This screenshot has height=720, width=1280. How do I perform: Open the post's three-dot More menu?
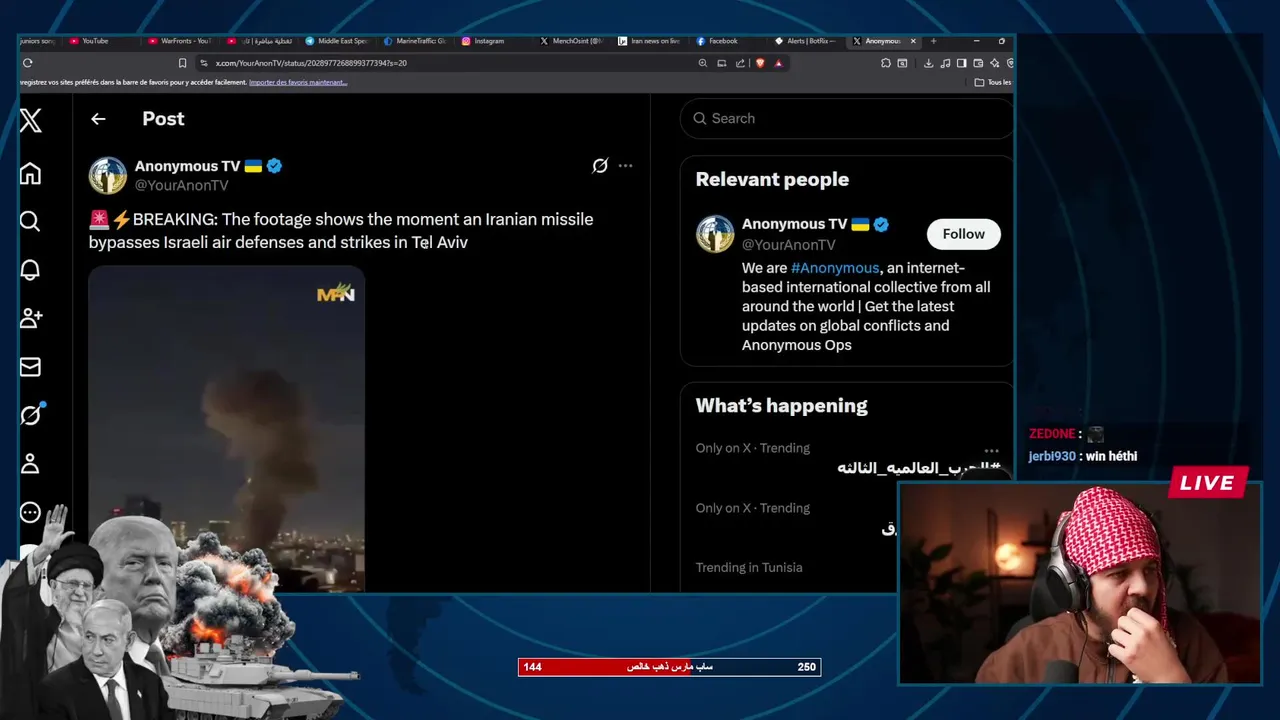(x=625, y=166)
